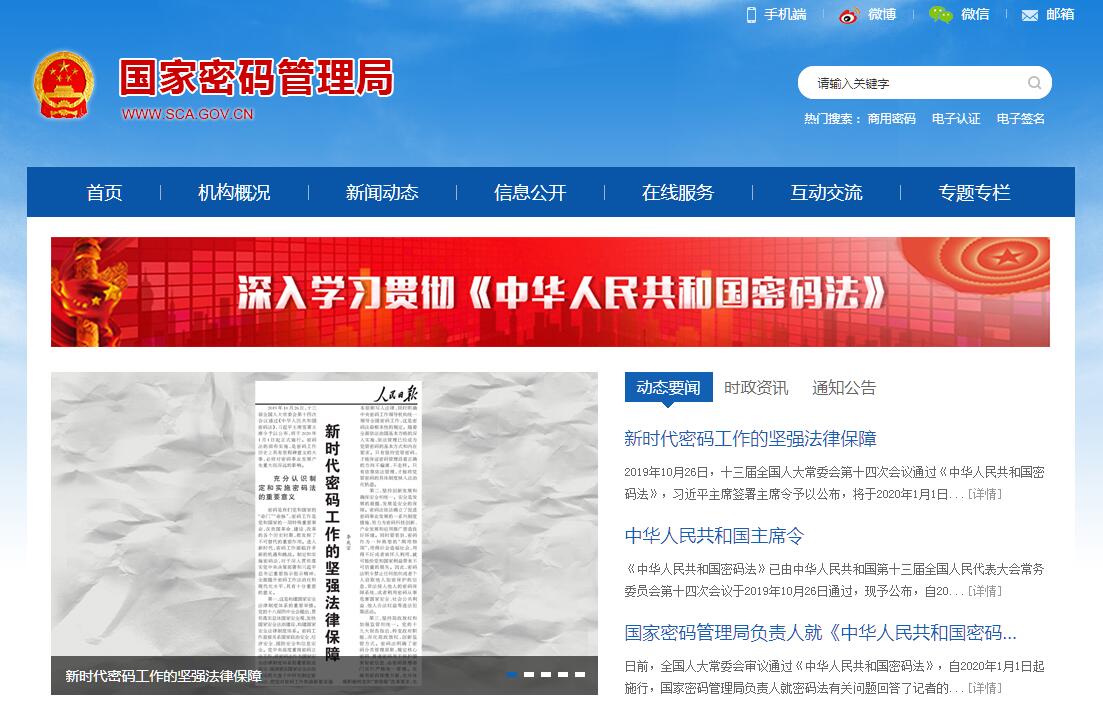Screen dimensions: 1103x707
Task: Open the 手机端 text link
Action: pyautogui.click(x=785, y=15)
